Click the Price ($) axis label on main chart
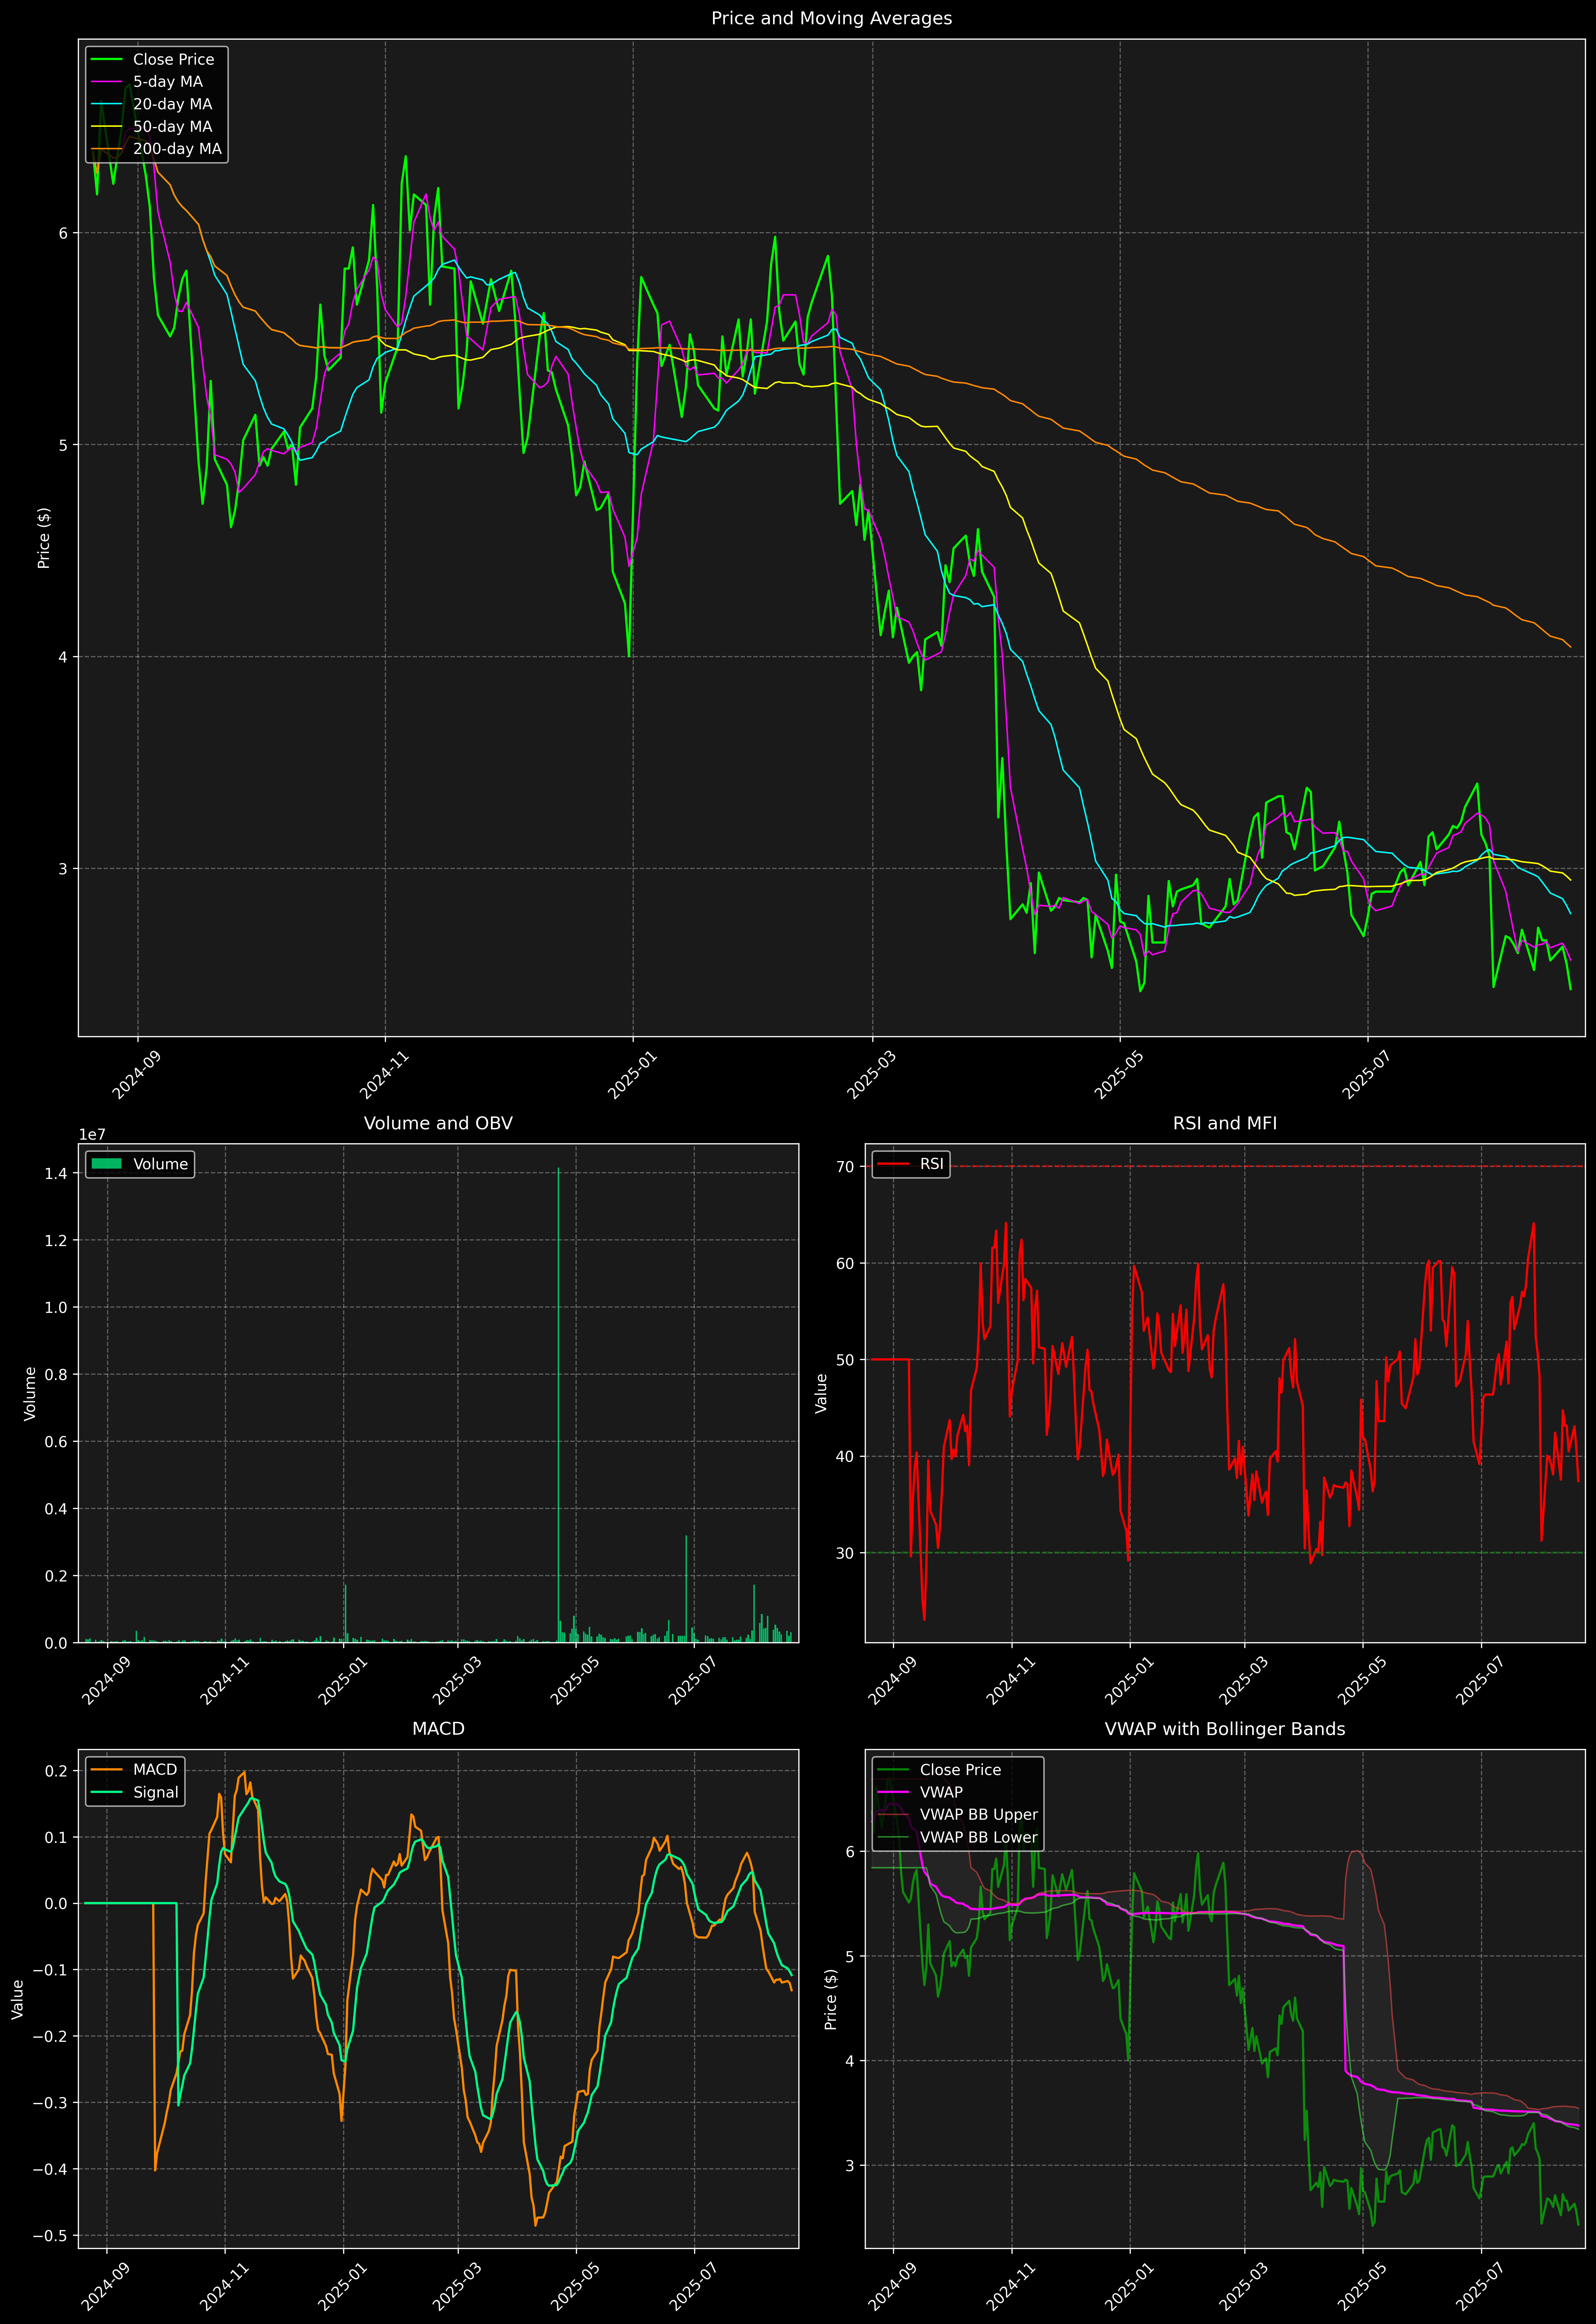 click(44, 538)
